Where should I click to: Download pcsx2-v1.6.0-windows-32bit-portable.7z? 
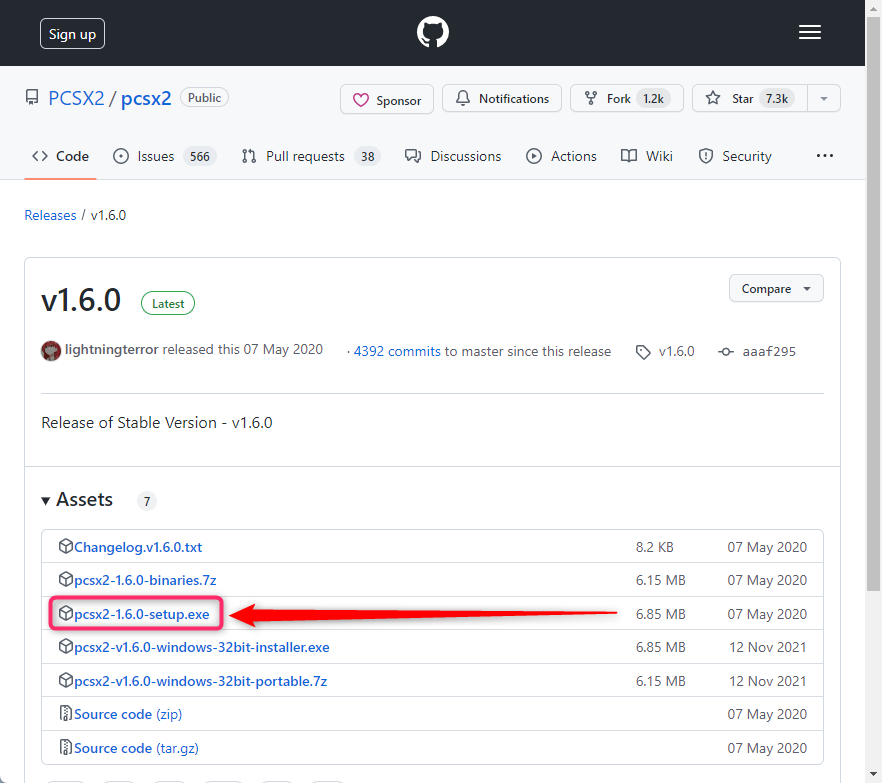200,681
